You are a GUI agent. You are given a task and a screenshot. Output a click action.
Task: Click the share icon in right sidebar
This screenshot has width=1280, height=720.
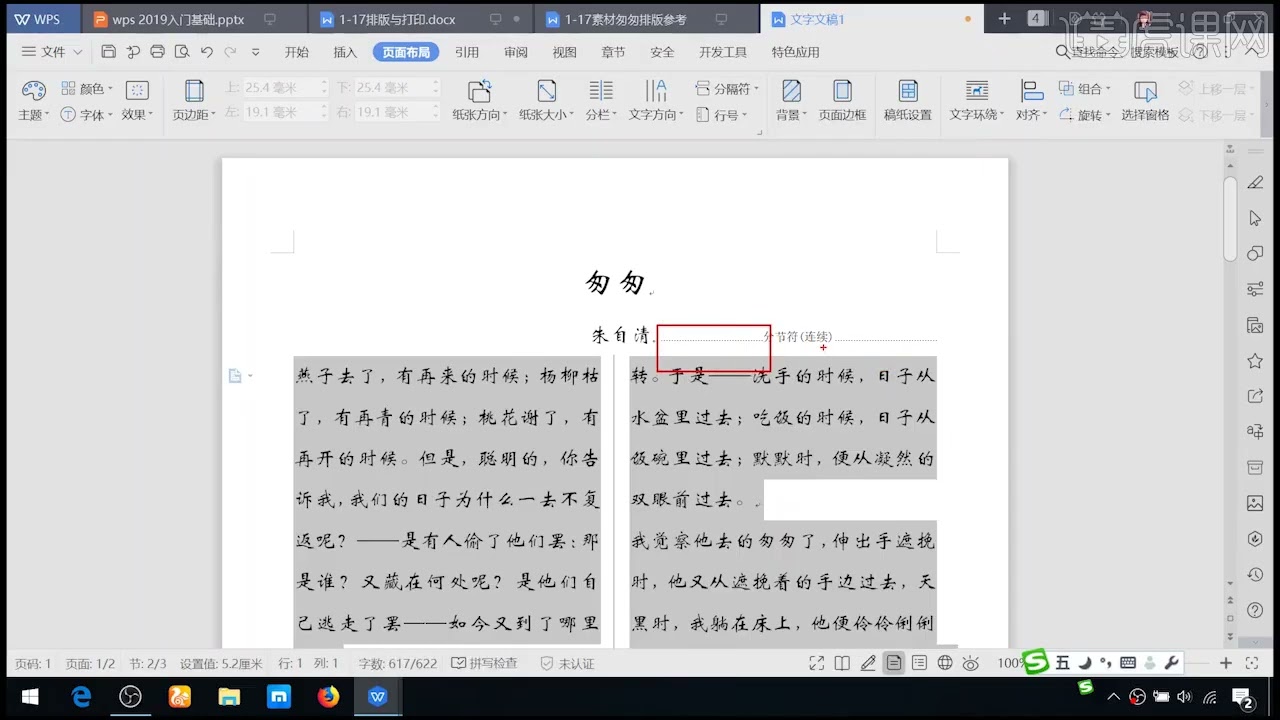click(1255, 396)
